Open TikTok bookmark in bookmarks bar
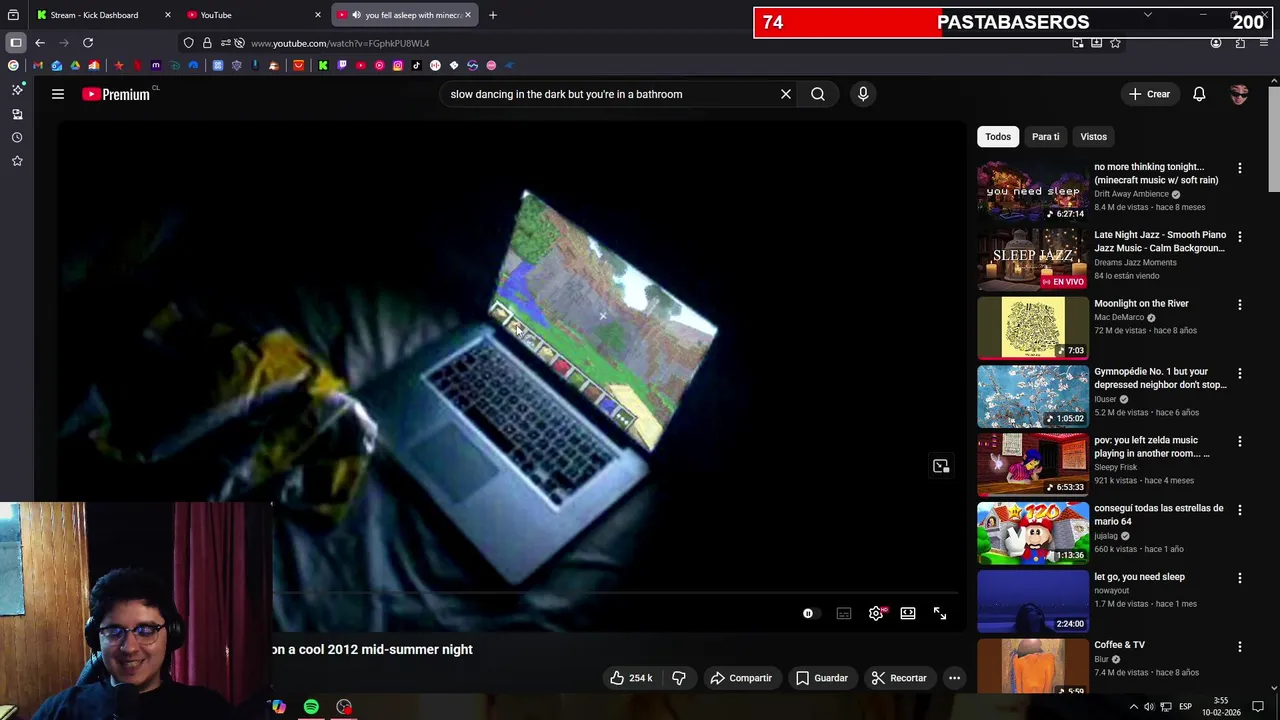This screenshot has width=1280, height=720. click(x=417, y=65)
